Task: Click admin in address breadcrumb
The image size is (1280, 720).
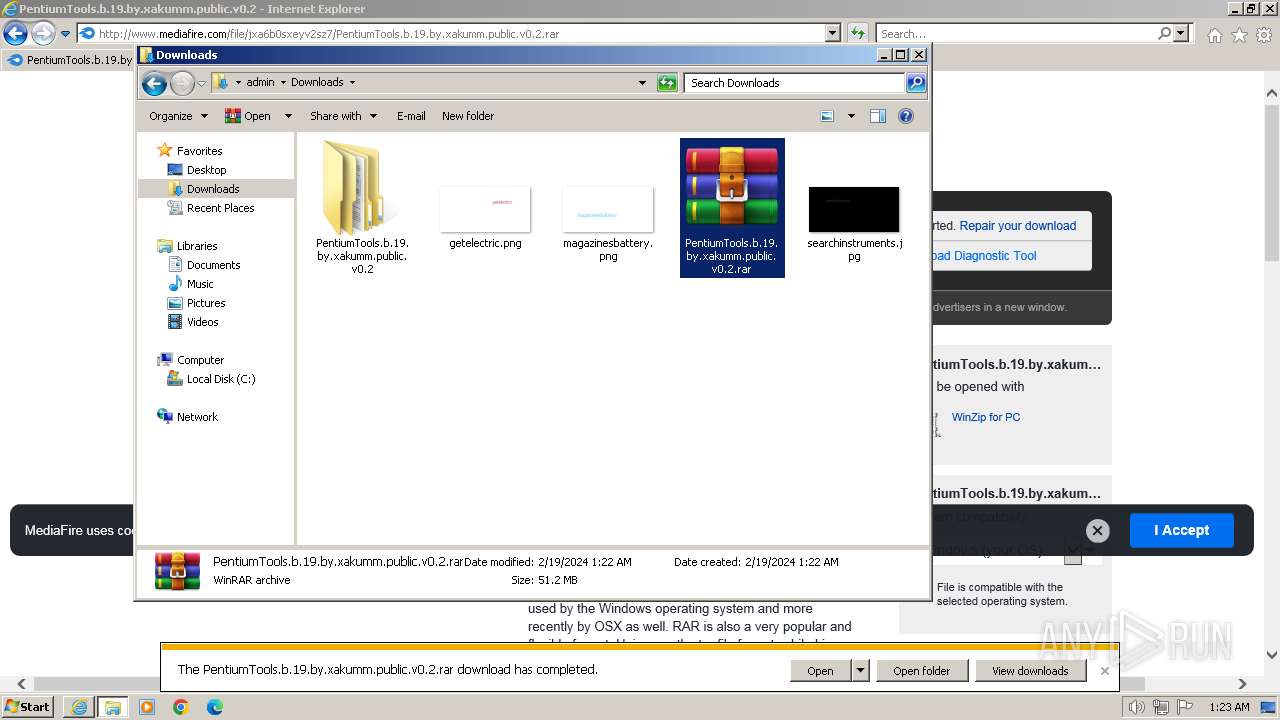Action: (x=260, y=83)
